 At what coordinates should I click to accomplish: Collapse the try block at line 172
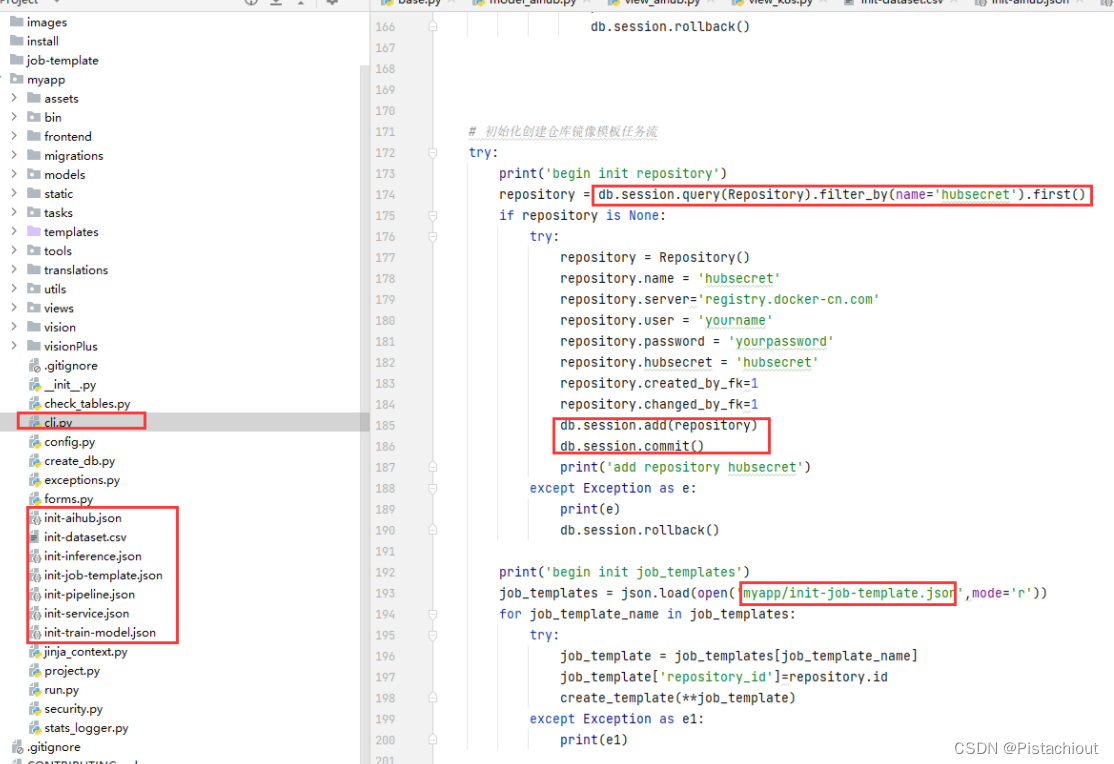pos(433,152)
